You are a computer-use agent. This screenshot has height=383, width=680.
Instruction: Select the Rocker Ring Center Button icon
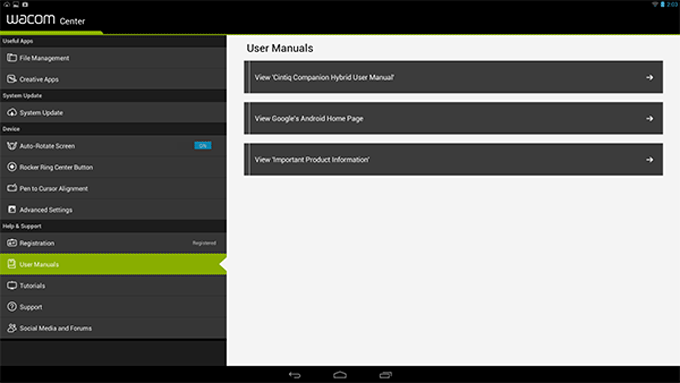pos(12,167)
